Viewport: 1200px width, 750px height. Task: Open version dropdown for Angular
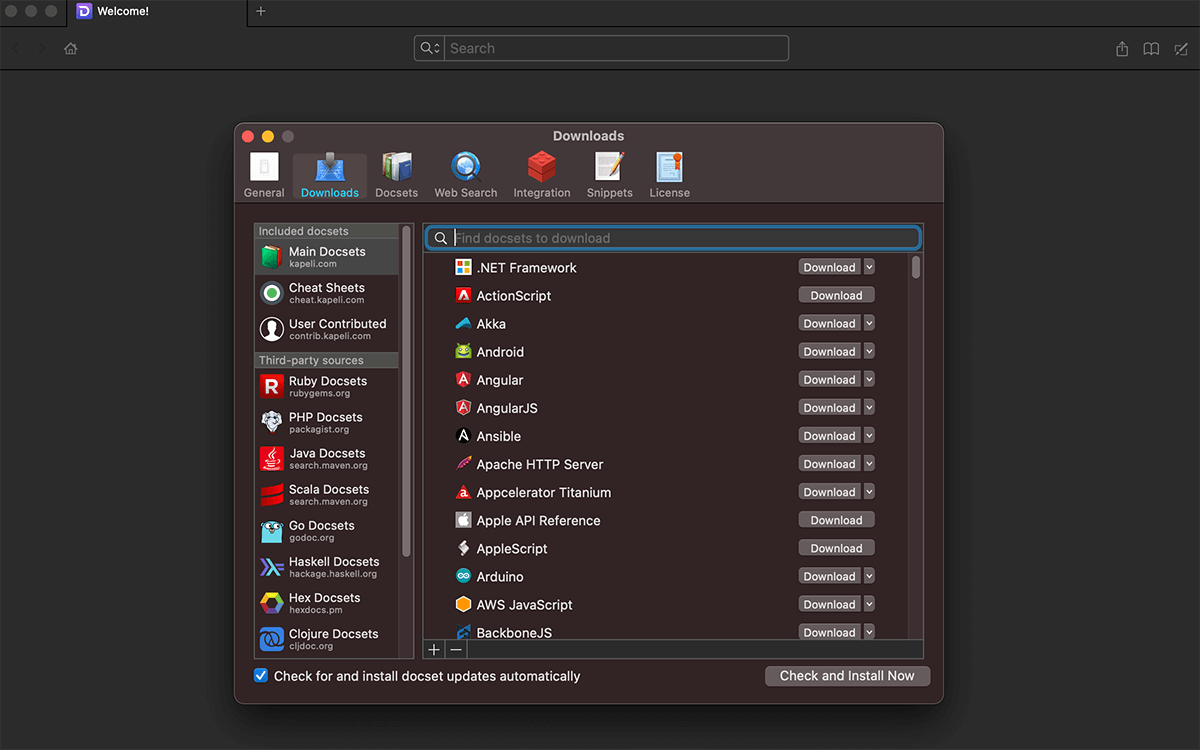[x=869, y=379]
